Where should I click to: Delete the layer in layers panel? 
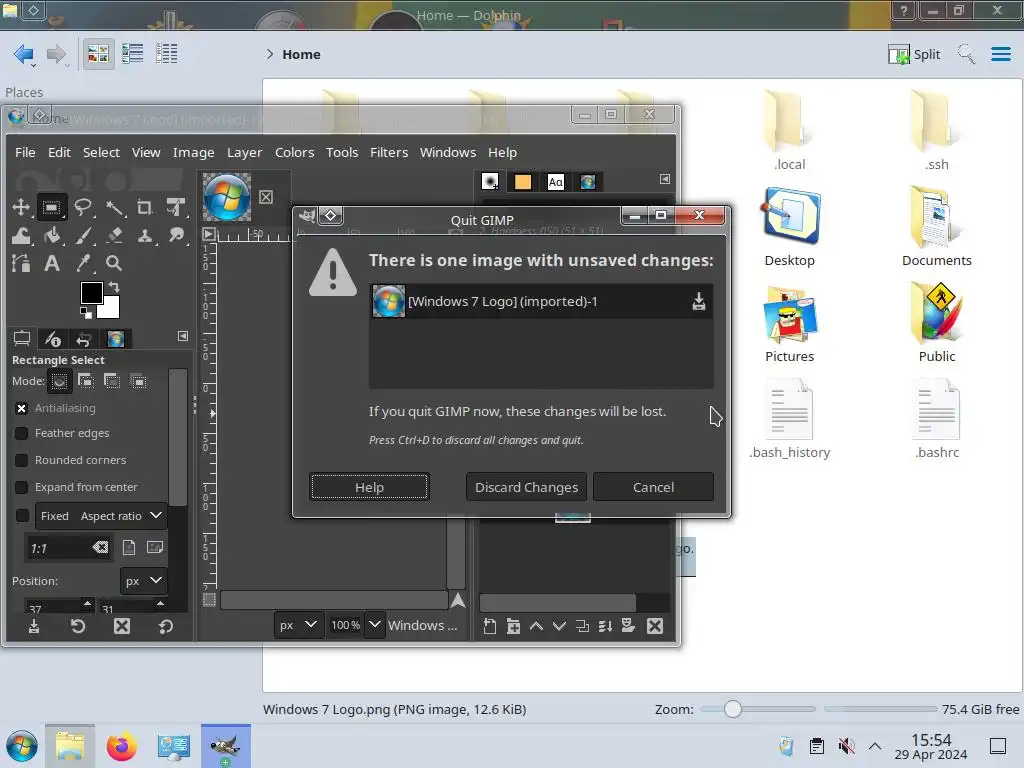click(x=655, y=626)
